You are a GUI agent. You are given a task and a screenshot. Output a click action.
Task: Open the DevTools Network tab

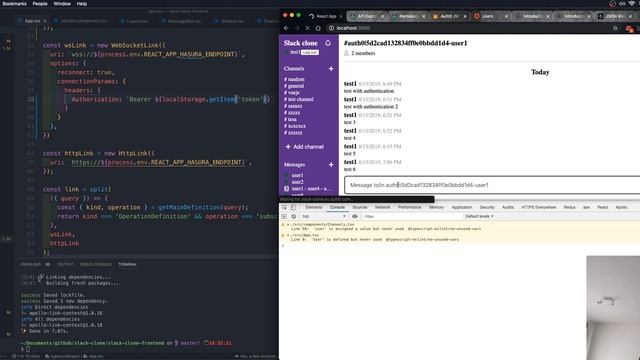point(382,207)
